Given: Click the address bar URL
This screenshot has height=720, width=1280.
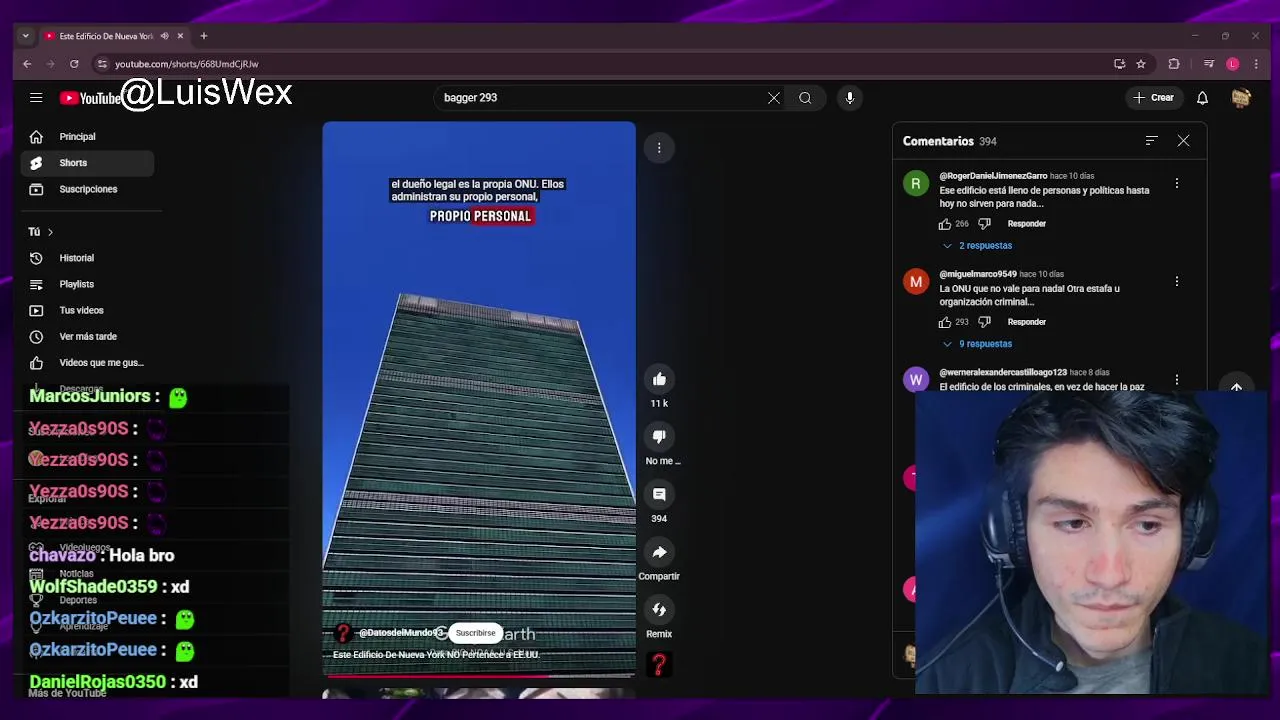Looking at the screenshot, I should [187, 64].
